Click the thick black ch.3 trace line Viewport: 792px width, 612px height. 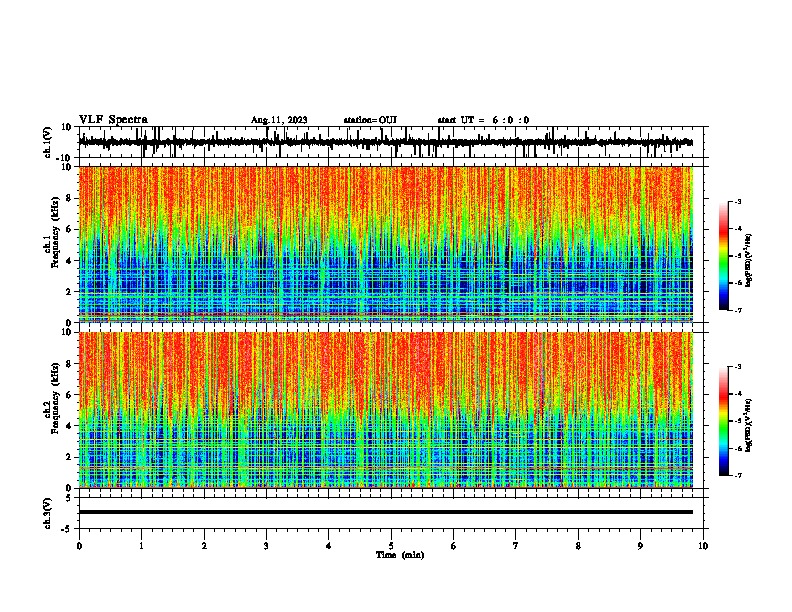386,512
